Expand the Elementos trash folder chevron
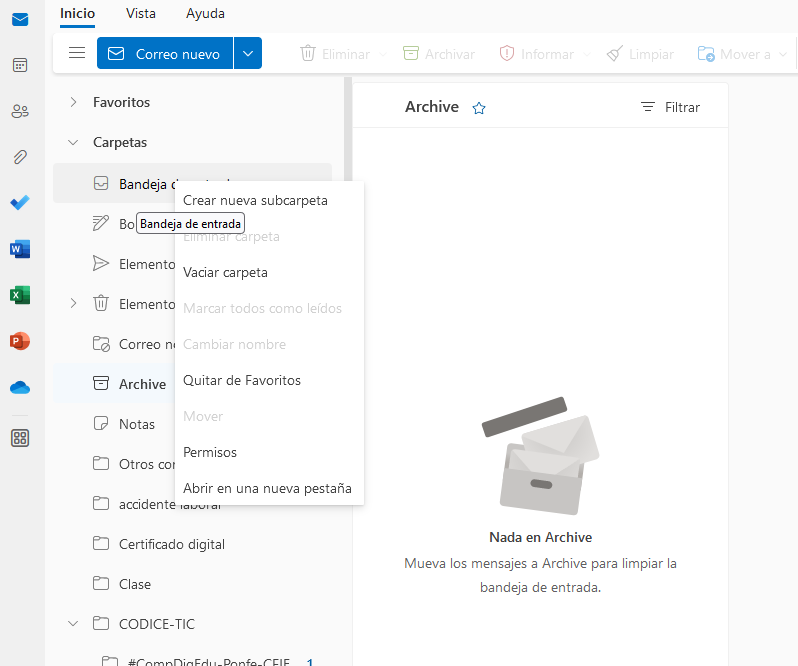The height and width of the screenshot is (666, 798). coord(73,304)
